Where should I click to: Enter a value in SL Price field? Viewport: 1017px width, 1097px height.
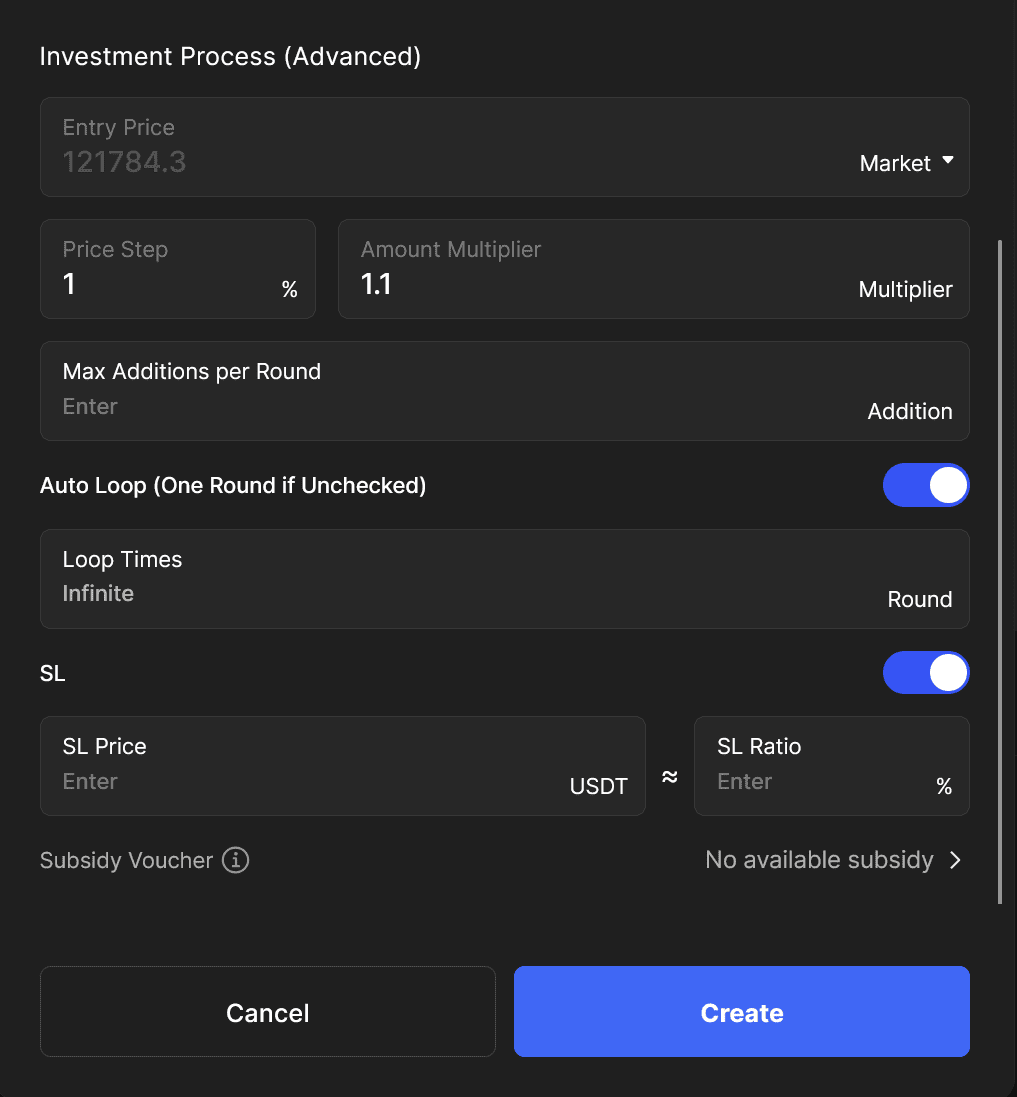coord(310,781)
